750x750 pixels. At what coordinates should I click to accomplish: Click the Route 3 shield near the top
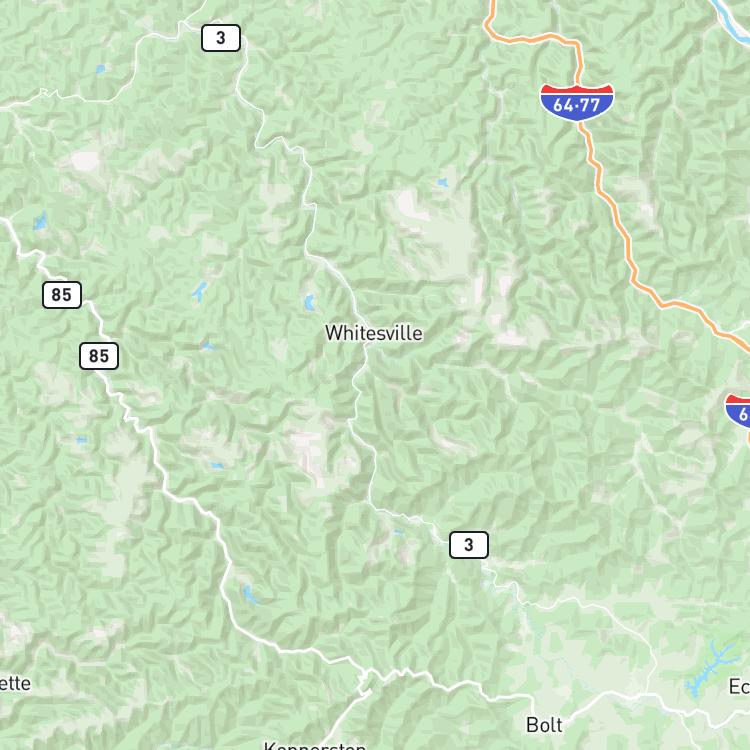pos(221,38)
